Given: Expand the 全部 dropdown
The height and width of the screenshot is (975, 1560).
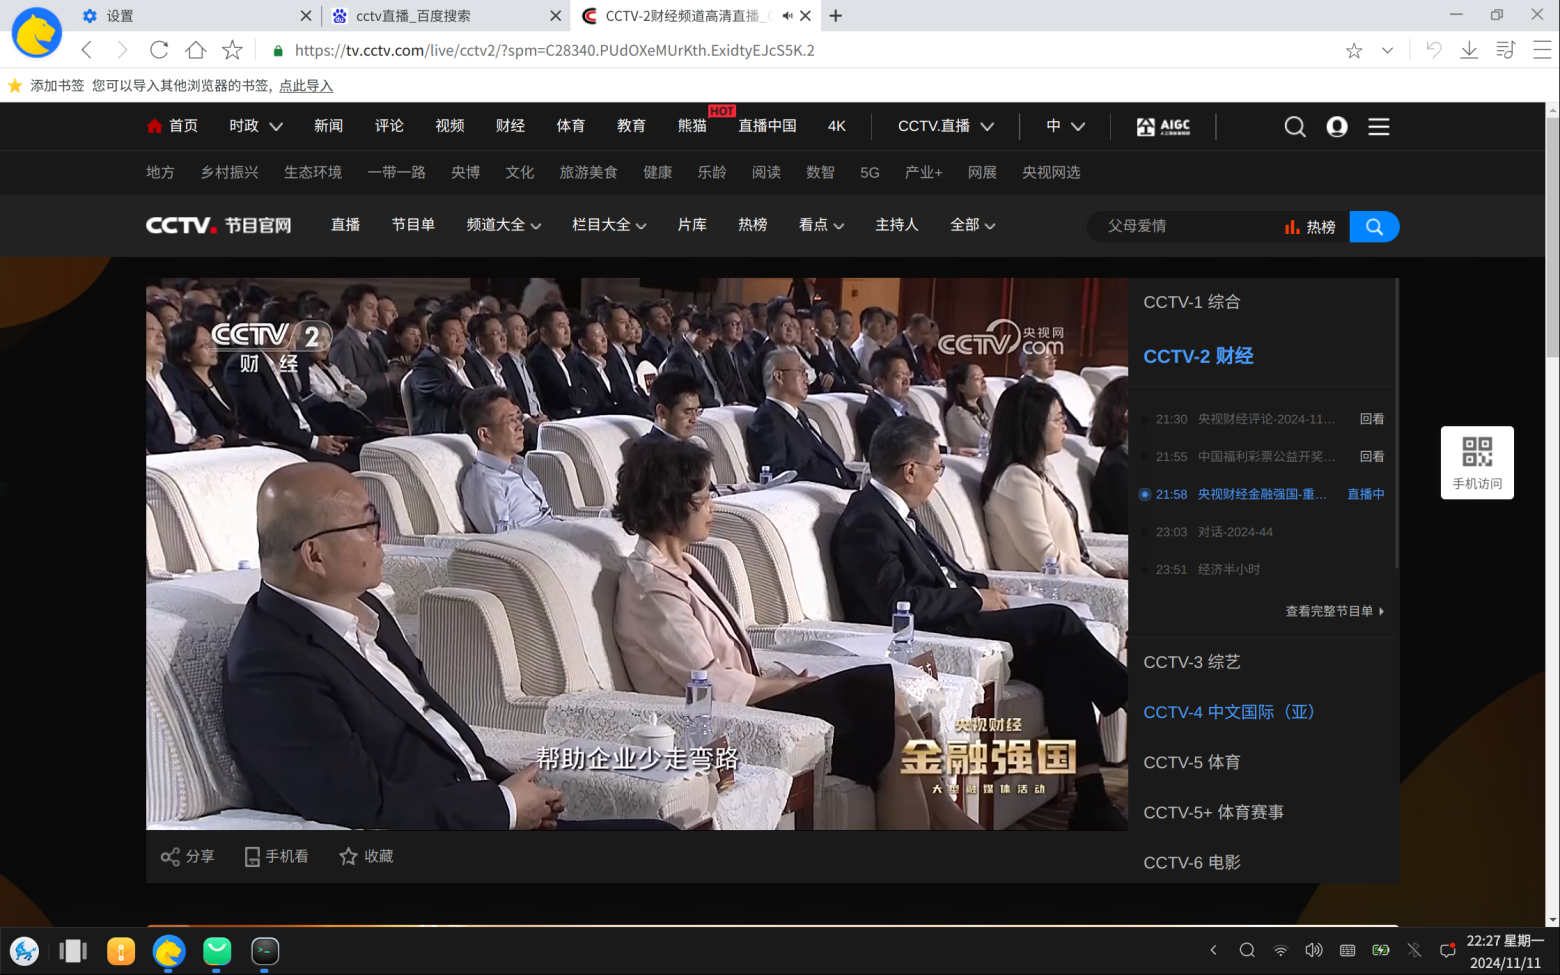Looking at the screenshot, I should 973,225.
